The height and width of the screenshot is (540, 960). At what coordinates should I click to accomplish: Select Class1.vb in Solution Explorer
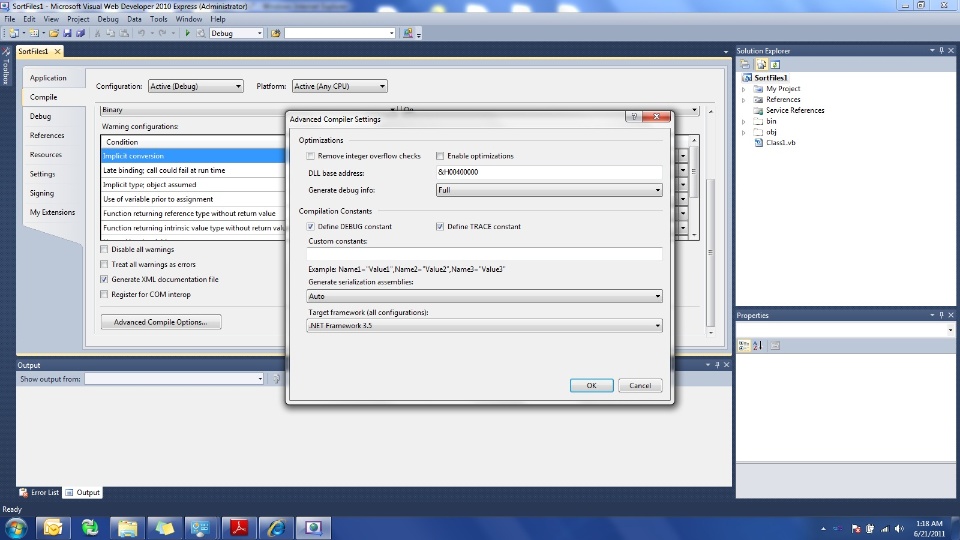tap(781, 143)
